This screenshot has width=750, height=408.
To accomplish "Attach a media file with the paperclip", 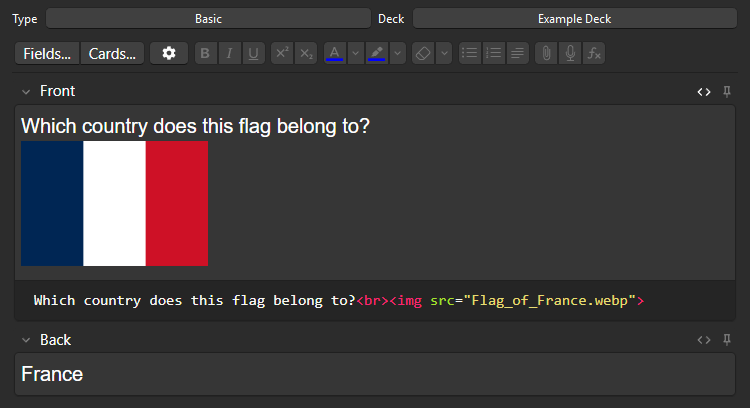I will pyautogui.click(x=546, y=53).
